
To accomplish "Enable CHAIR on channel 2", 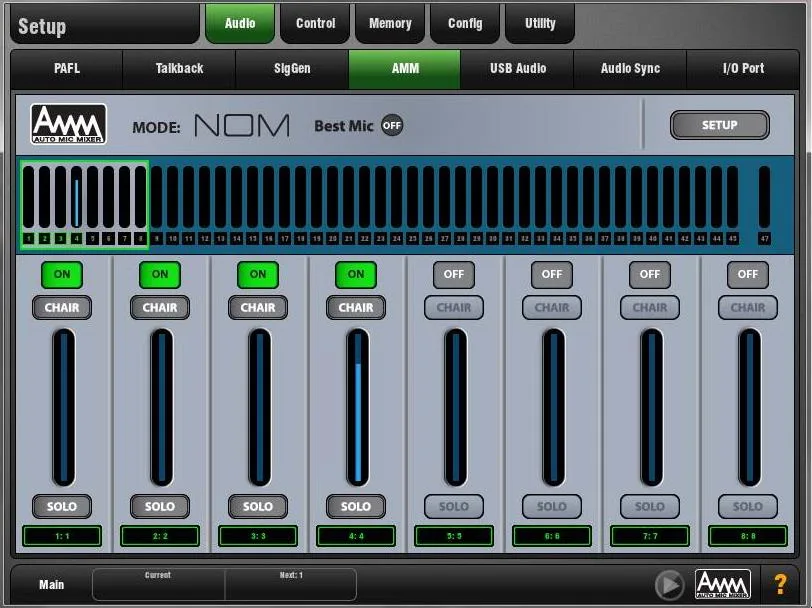I will [x=160, y=308].
